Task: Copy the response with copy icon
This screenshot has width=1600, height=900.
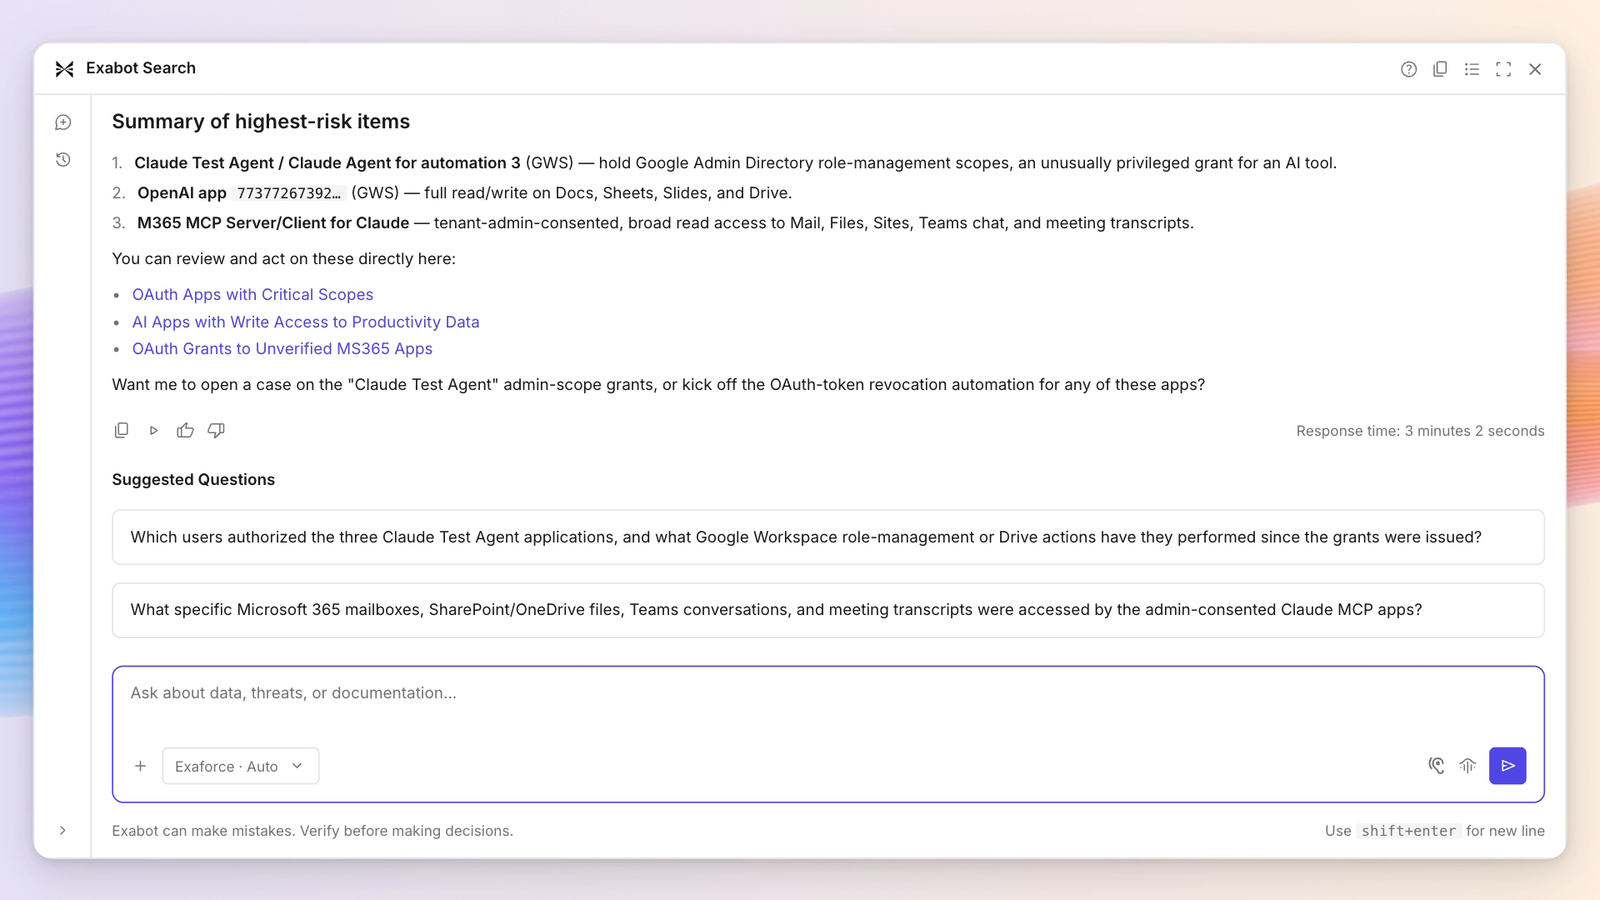Action: coord(121,430)
